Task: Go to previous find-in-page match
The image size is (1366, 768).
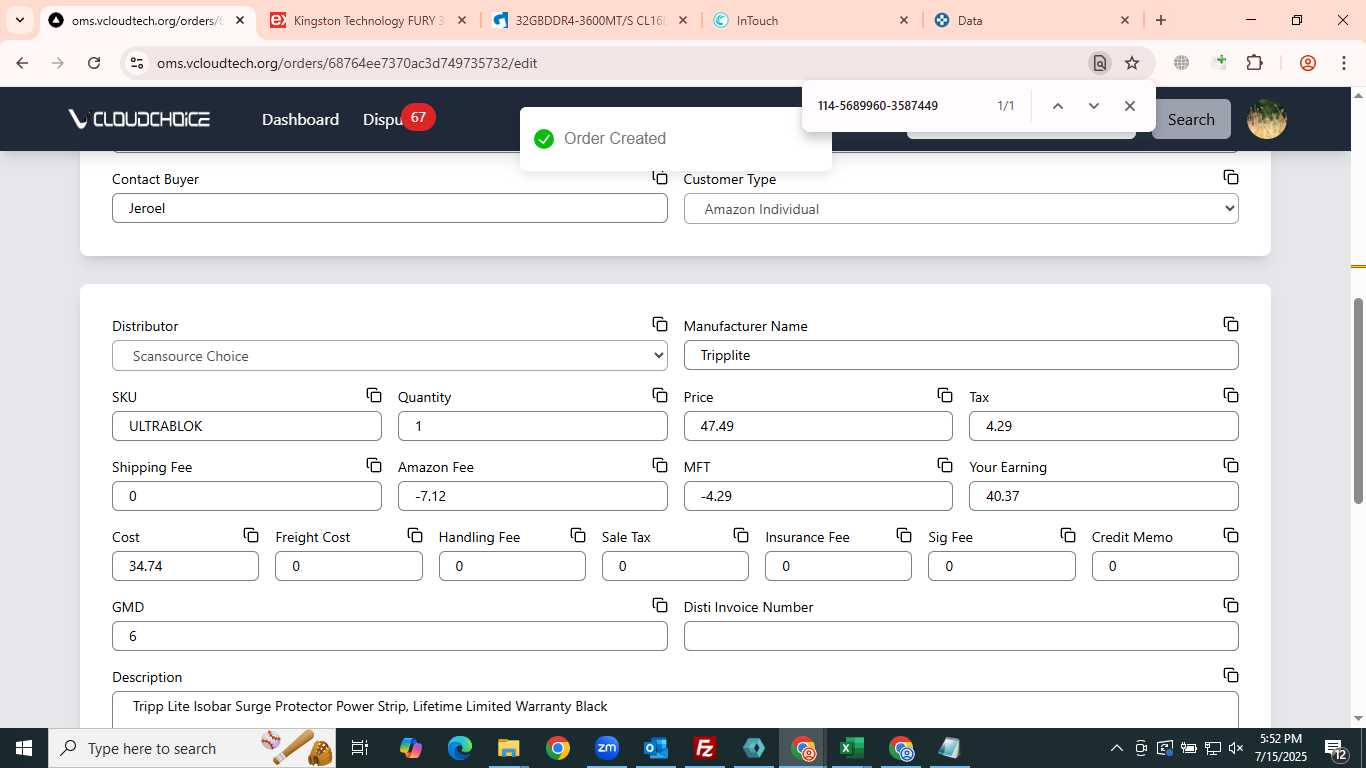Action: 1057,106
